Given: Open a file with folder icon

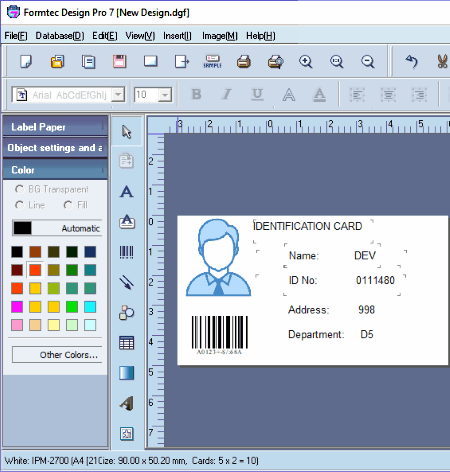Looking at the screenshot, I should point(57,62).
